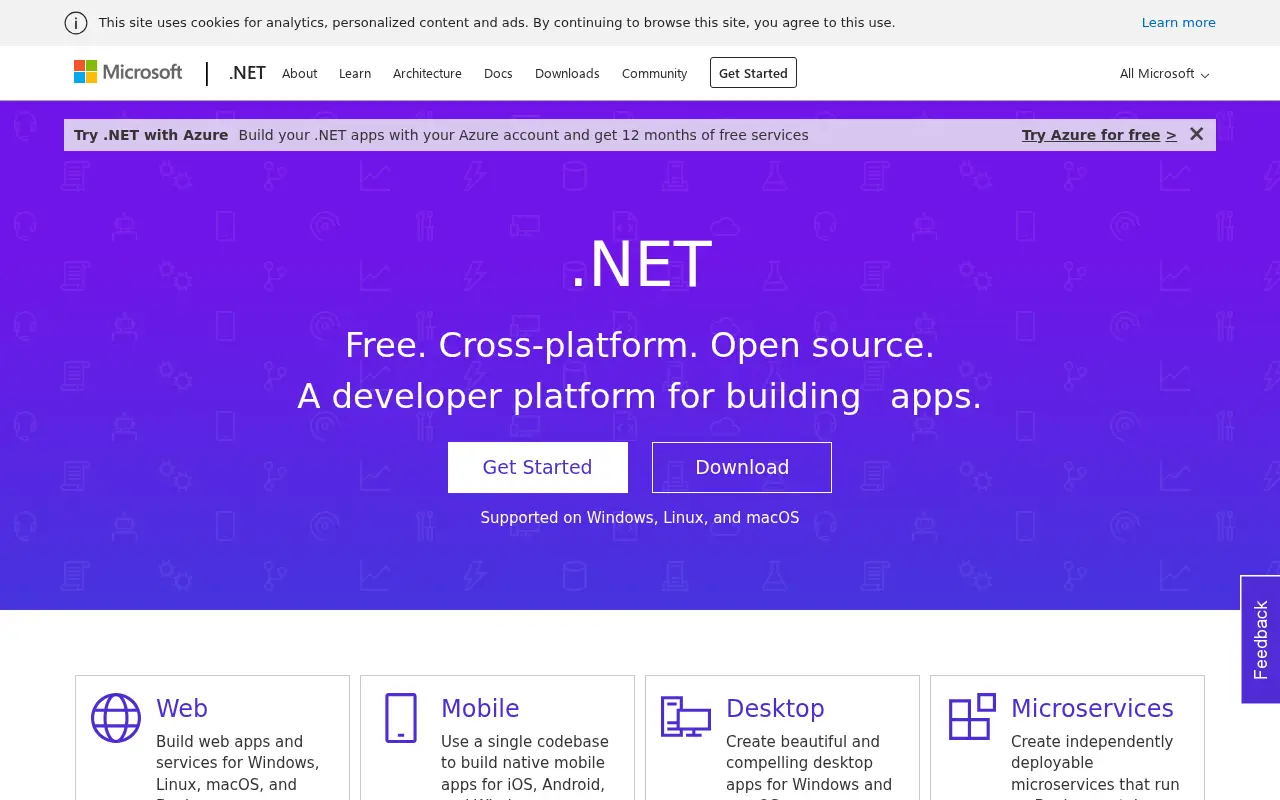Click the Desktop computer icon
The width and height of the screenshot is (1280, 800).
(686, 718)
